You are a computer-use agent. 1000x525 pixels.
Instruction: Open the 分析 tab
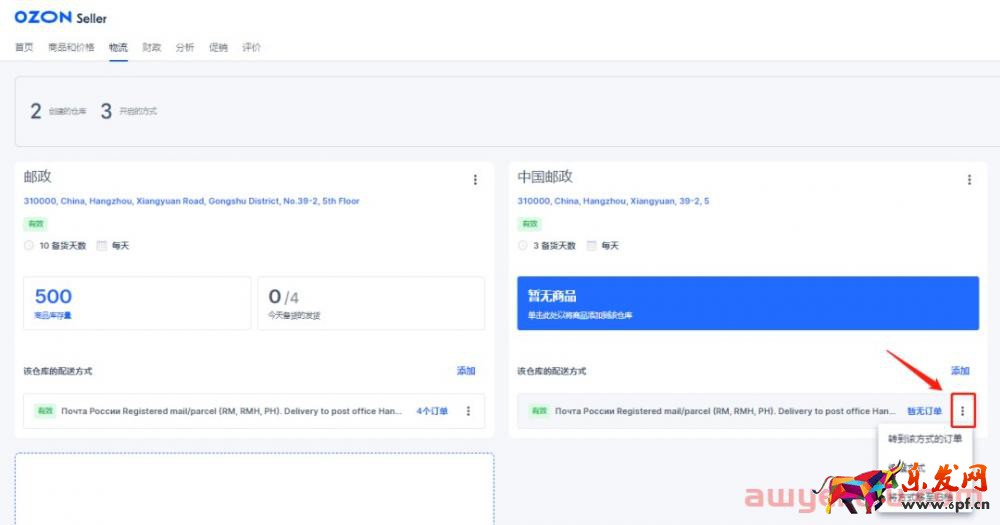(184, 47)
